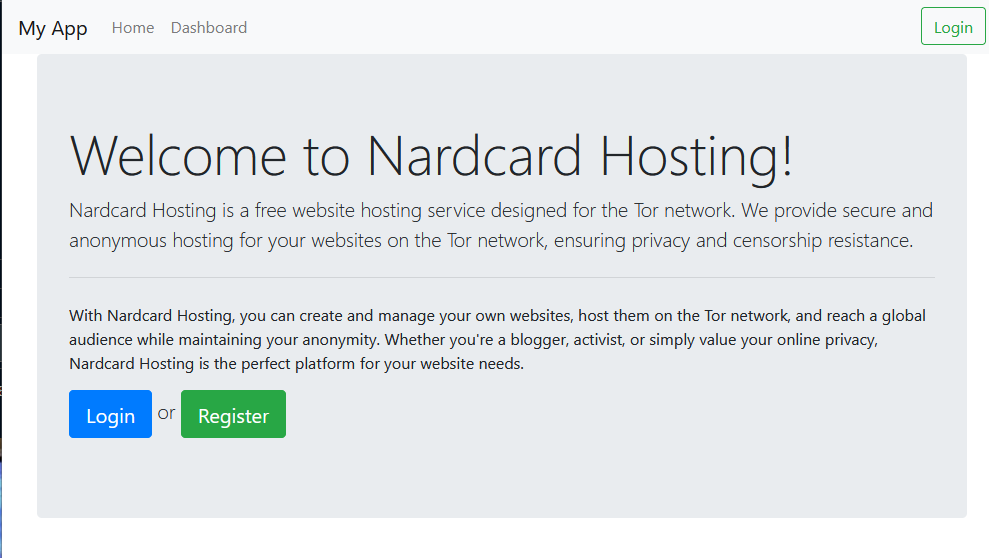Go to the Dashboard nav item
The image size is (989, 558).
click(x=209, y=28)
